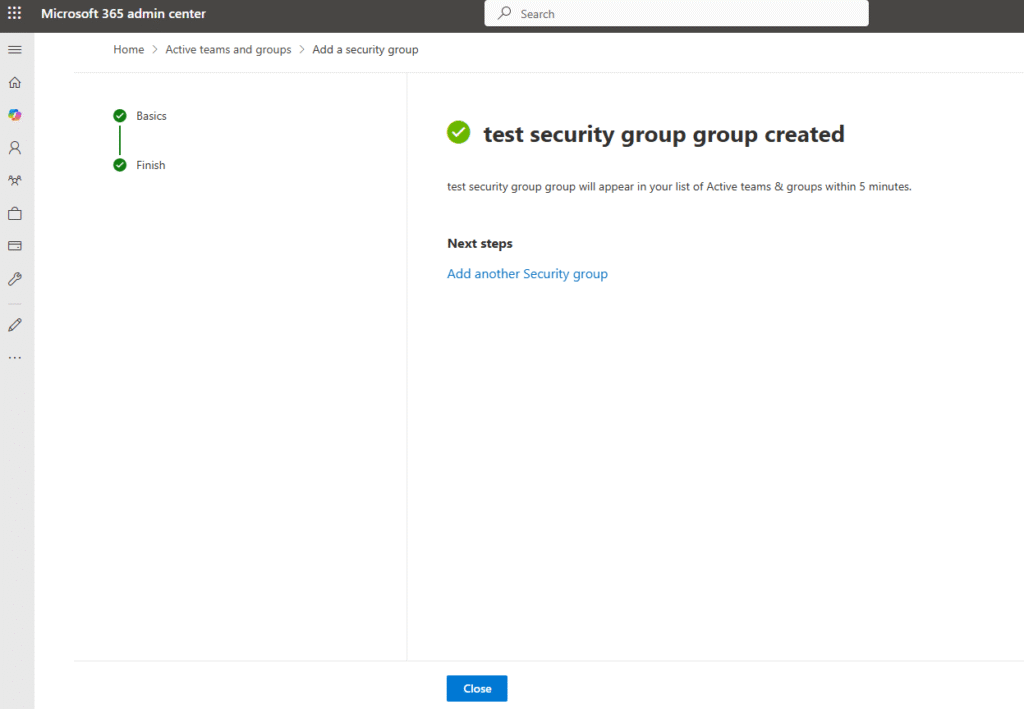The height and width of the screenshot is (709, 1024).
Task: Navigate to Home breadcrumb link
Action: click(x=128, y=50)
